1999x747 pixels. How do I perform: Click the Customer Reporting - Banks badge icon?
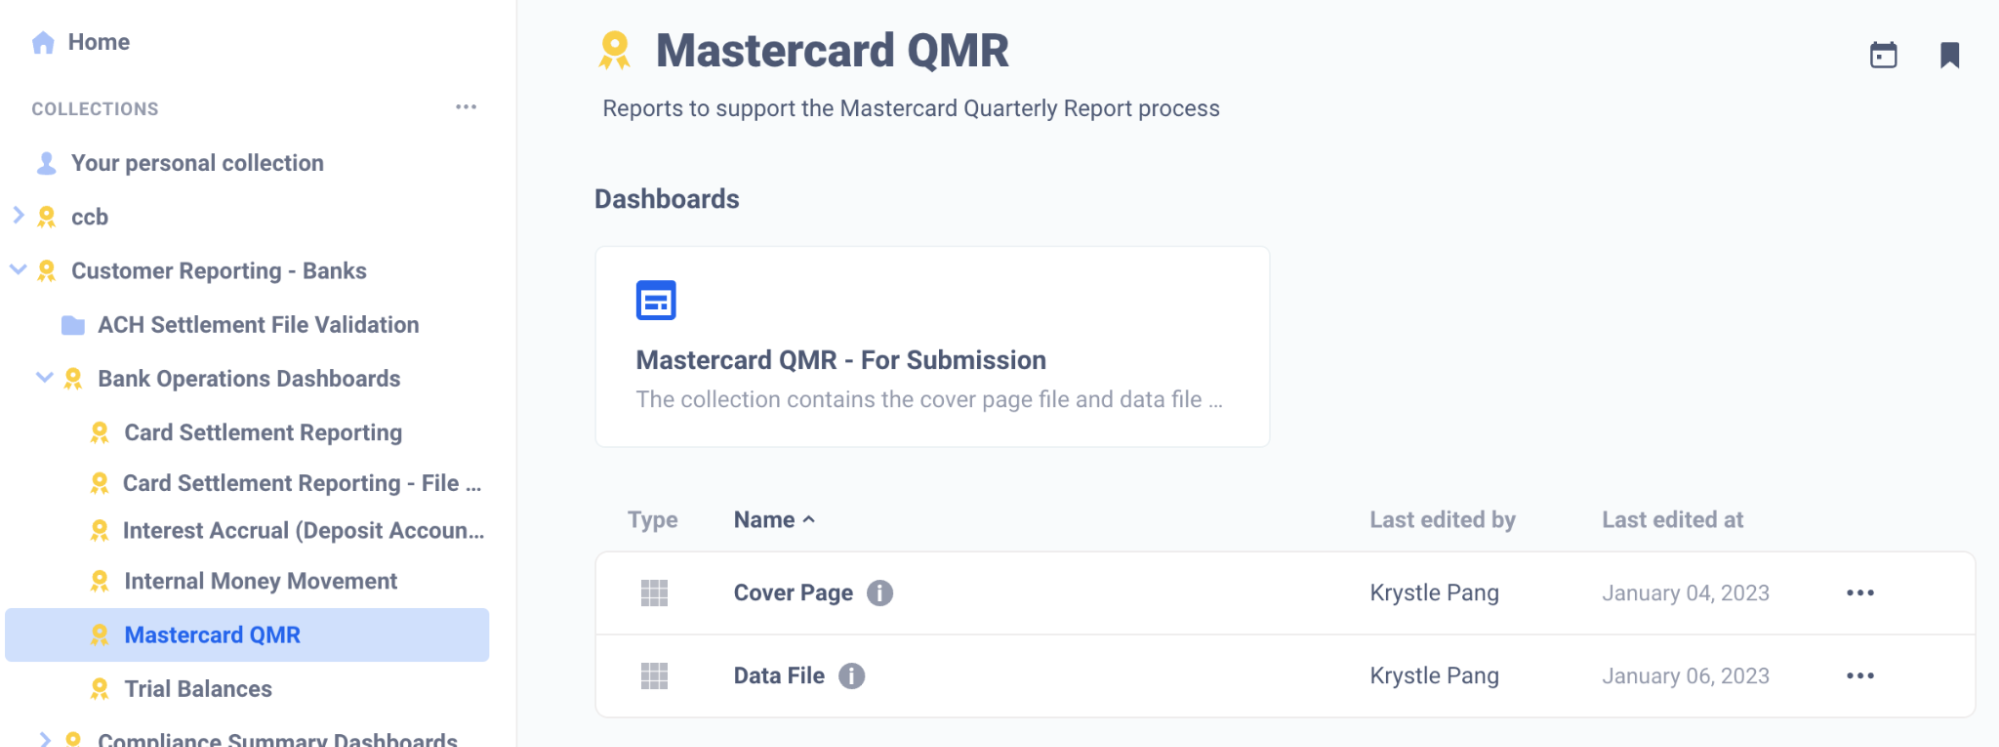point(46,271)
